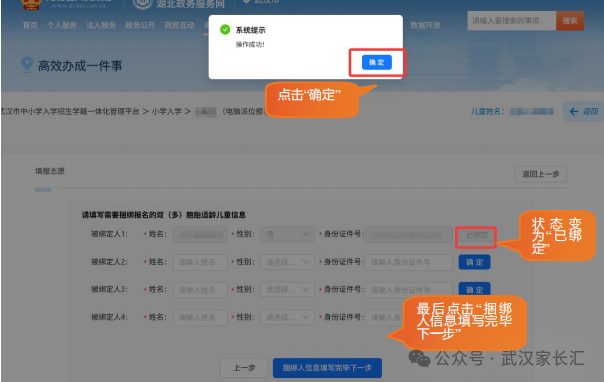The width and height of the screenshot is (604, 382).
Task: Expand the 性别 dropdown for 被绑定人4
Action: (287, 317)
